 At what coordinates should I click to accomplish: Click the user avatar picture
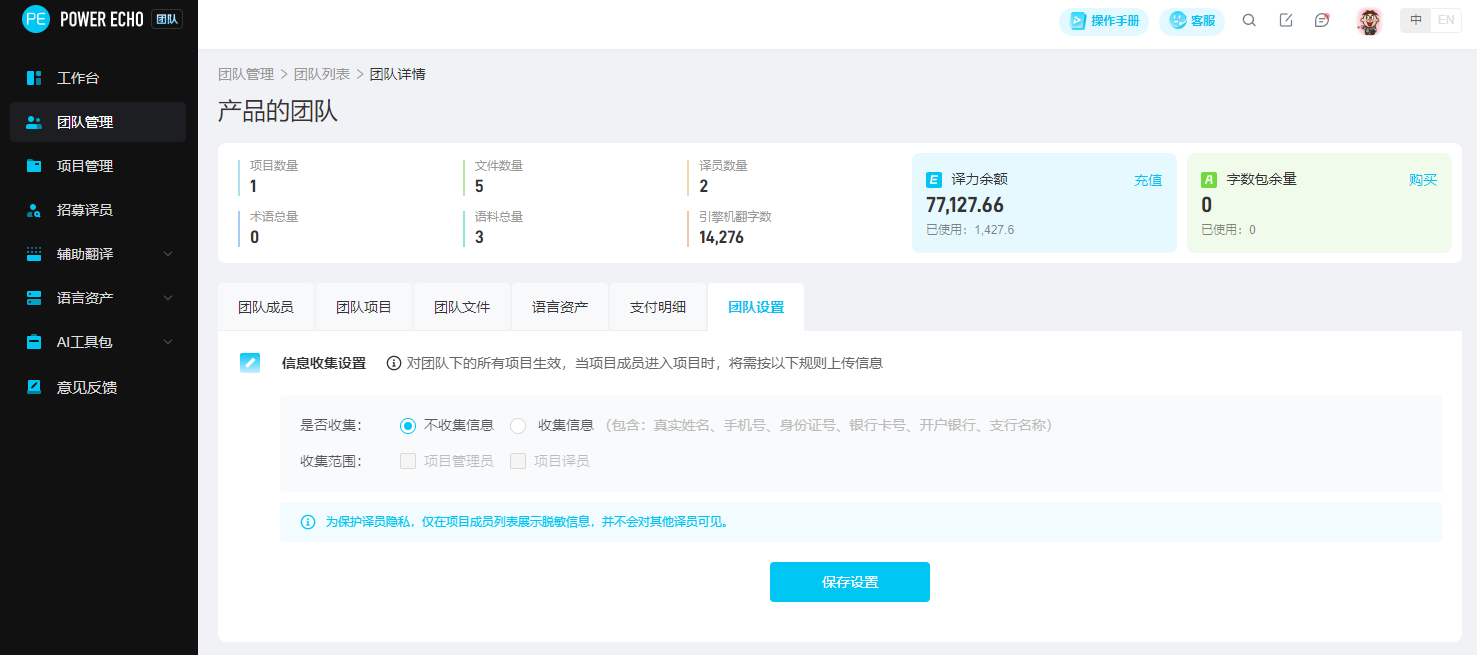tap(1369, 21)
